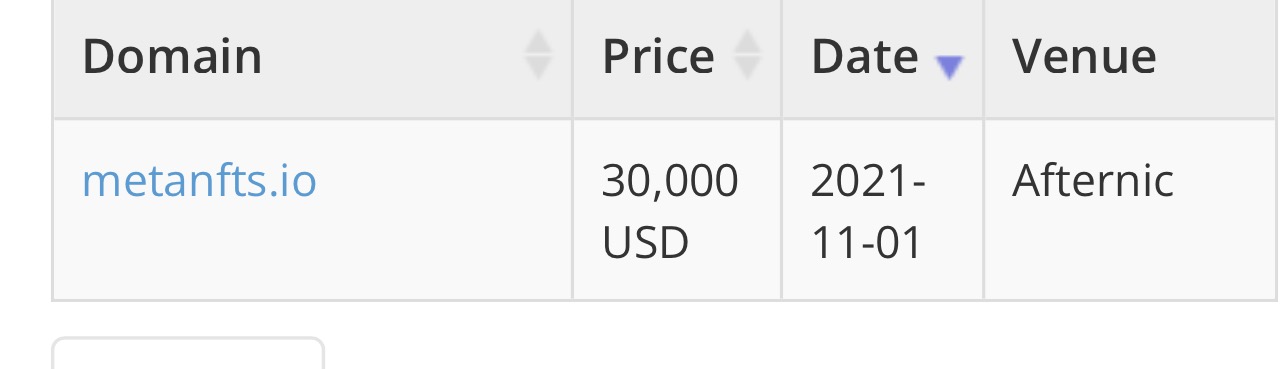This screenshot has height=369, width=1284.
Task: Select the 30,000 price value
Action: pyautogui.click(x=670, y=181)
